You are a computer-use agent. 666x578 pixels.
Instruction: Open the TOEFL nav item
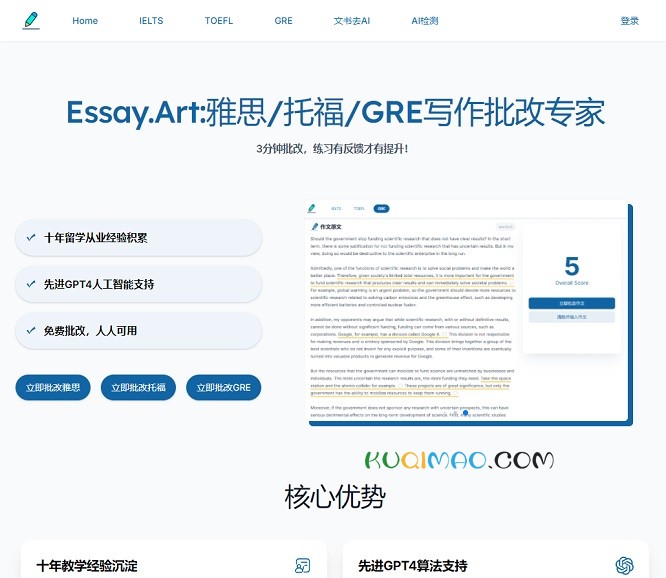(219, 21)
